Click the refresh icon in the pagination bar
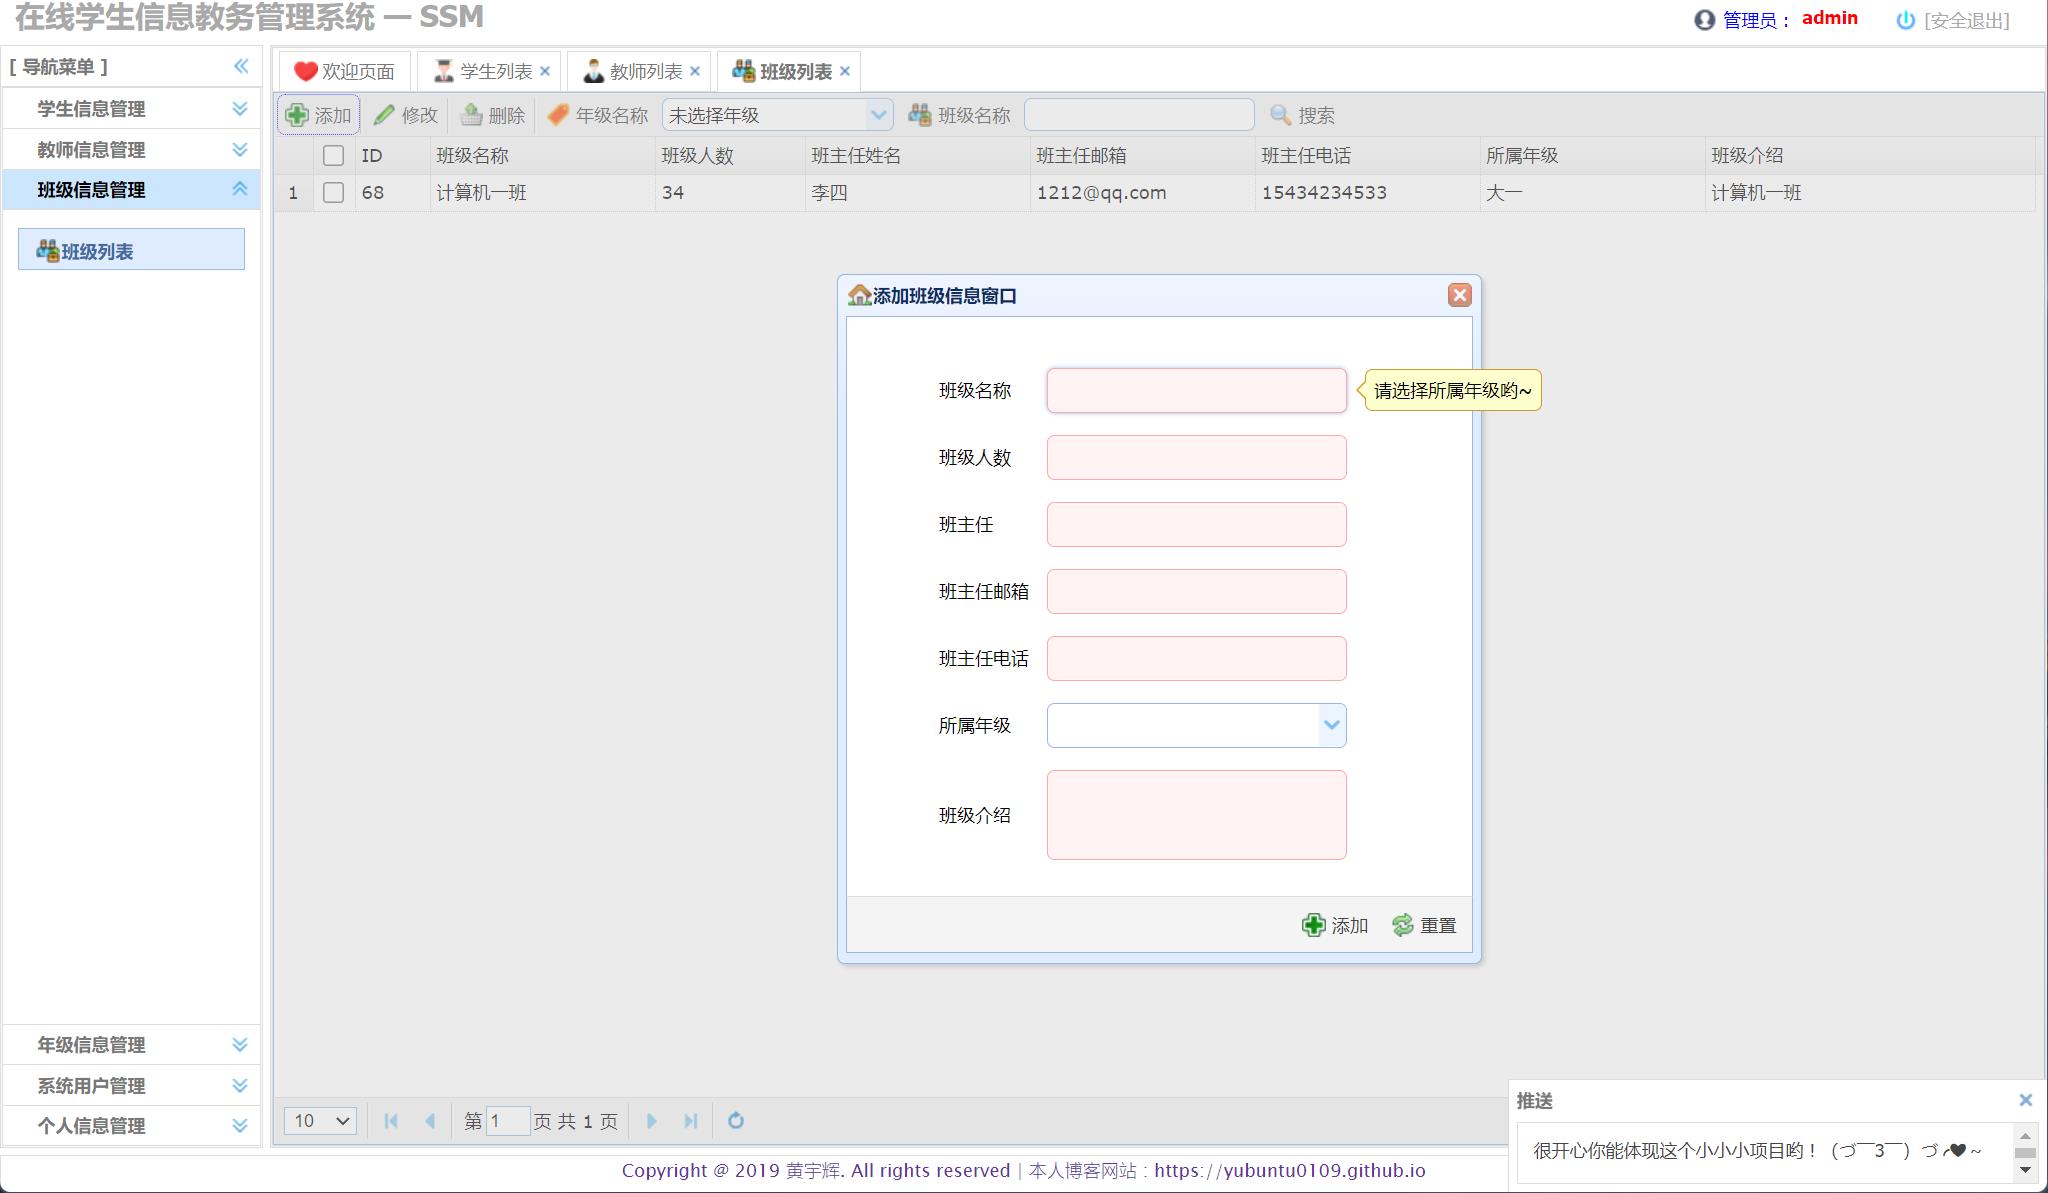The width and height of the screenshot is (2048, 1193). [x=737, y=1121]
